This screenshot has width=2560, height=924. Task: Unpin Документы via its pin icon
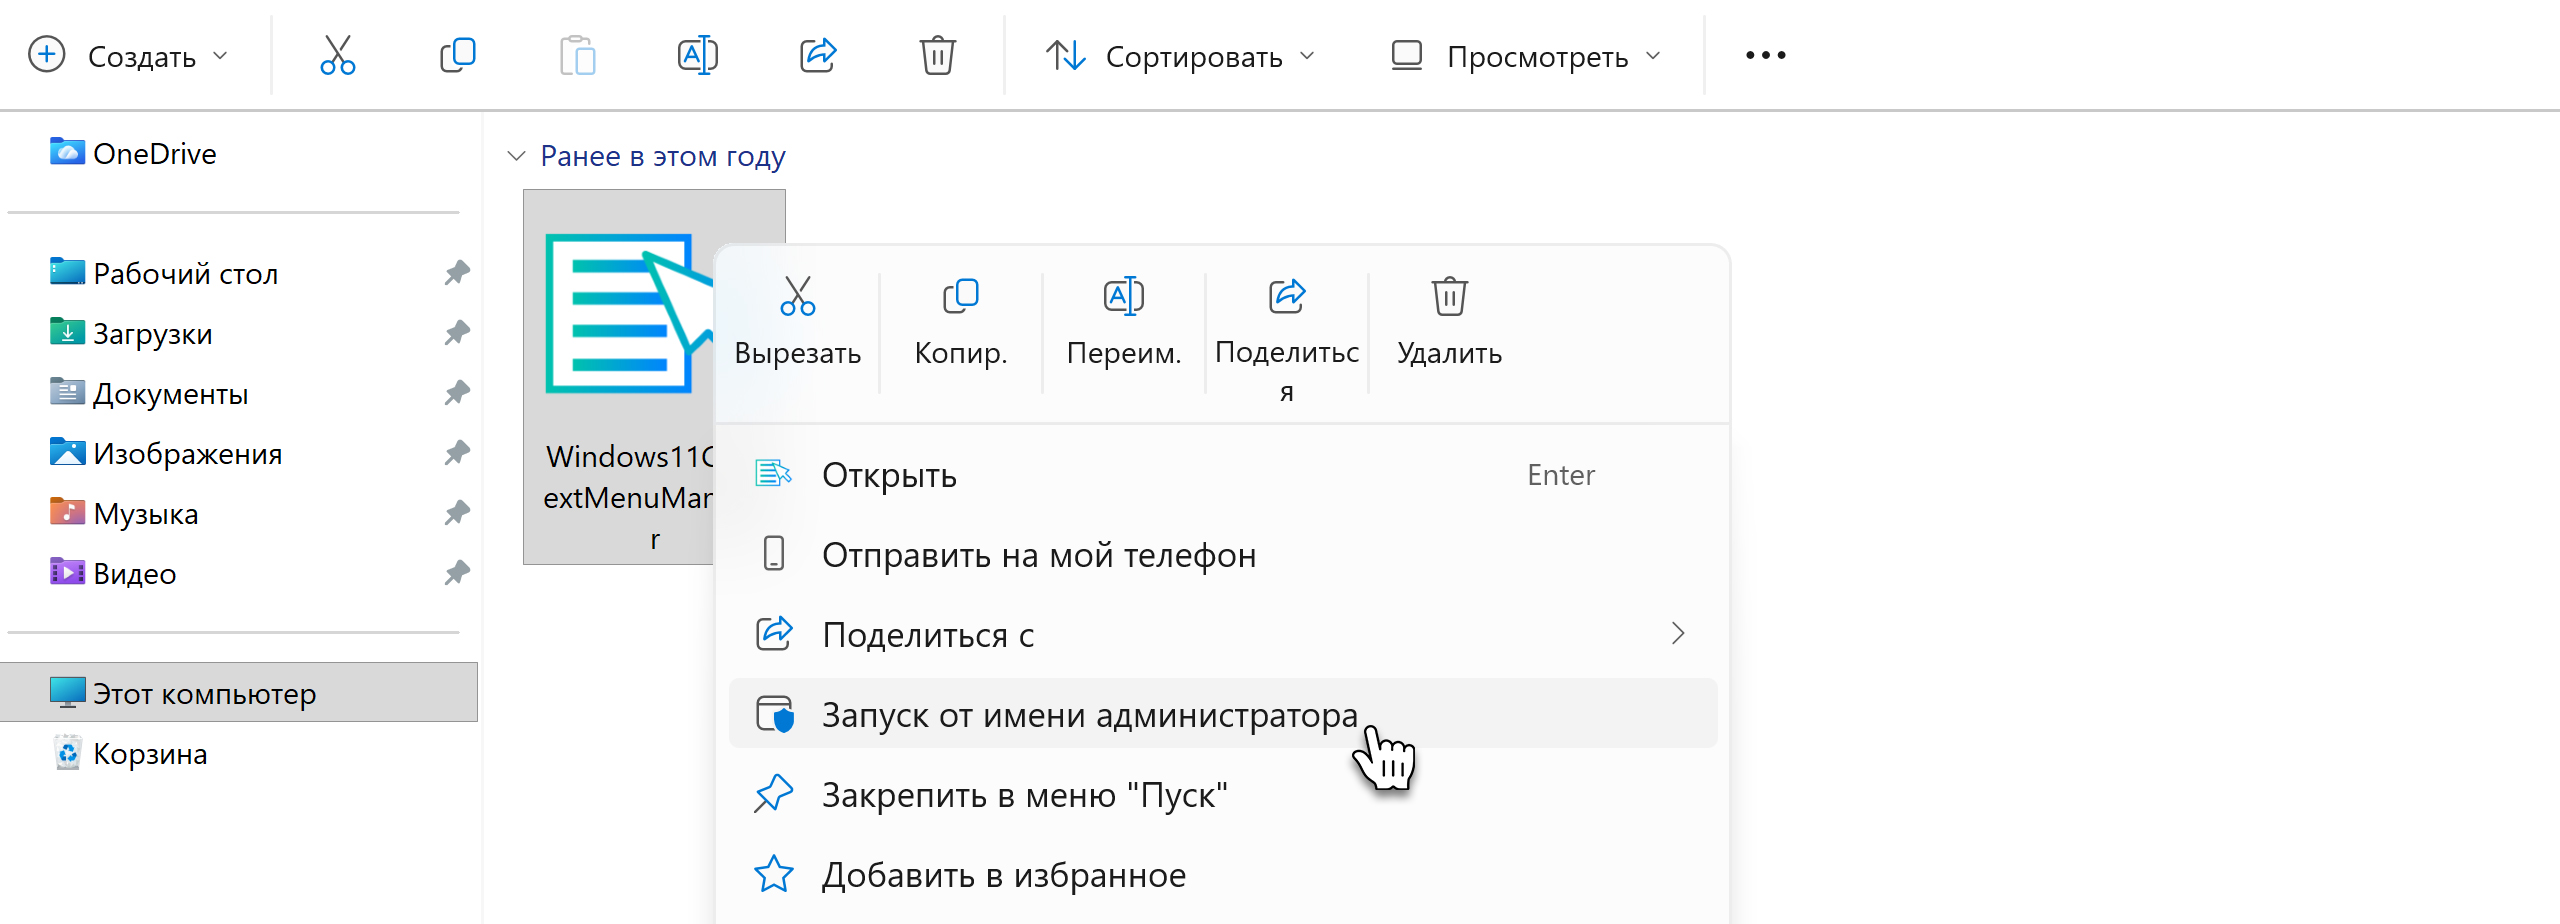(457, 392)
